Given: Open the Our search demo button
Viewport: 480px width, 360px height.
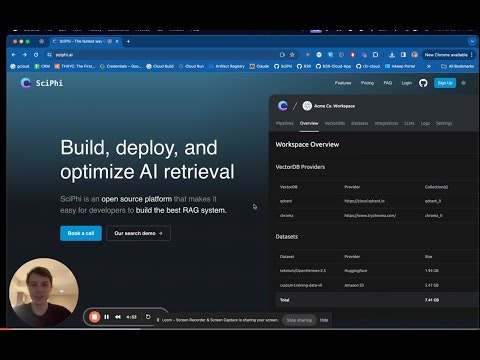Looking at the screenshot, I should (138, 233).
